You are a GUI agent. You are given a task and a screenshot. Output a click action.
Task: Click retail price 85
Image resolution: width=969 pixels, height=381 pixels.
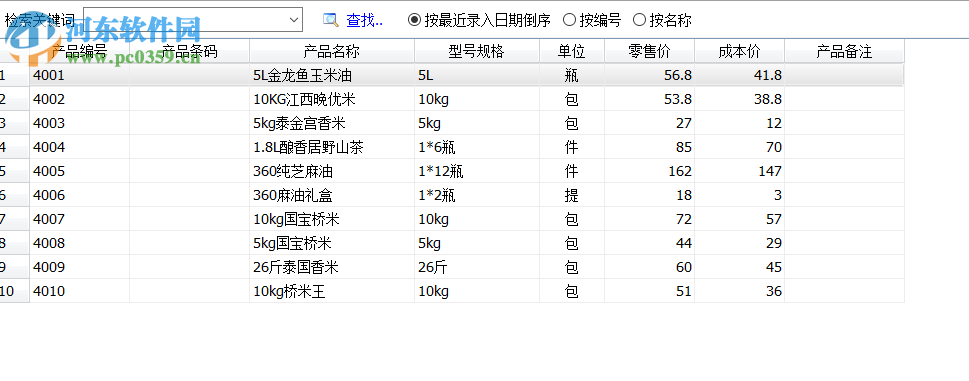(683, 147)
